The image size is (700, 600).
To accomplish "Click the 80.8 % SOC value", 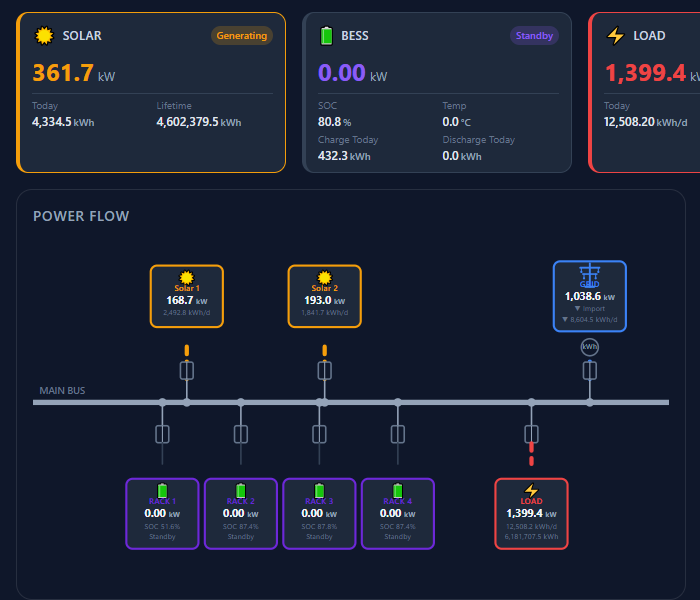I will (334, 122).
